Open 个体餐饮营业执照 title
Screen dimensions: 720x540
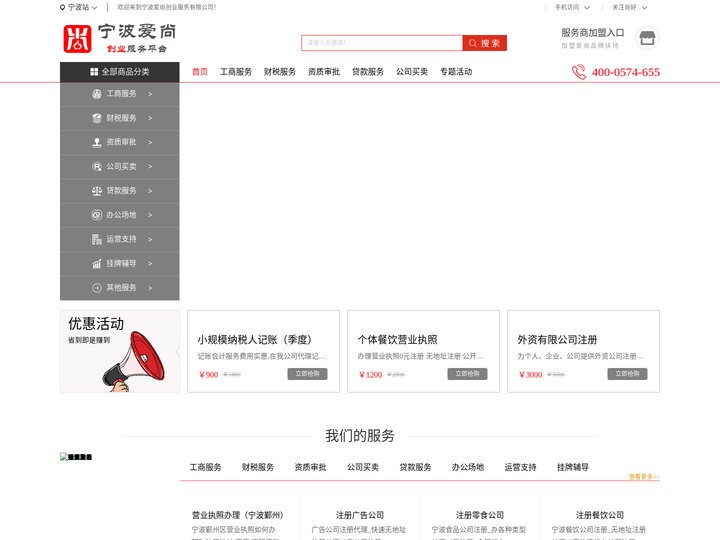(398, 340)
